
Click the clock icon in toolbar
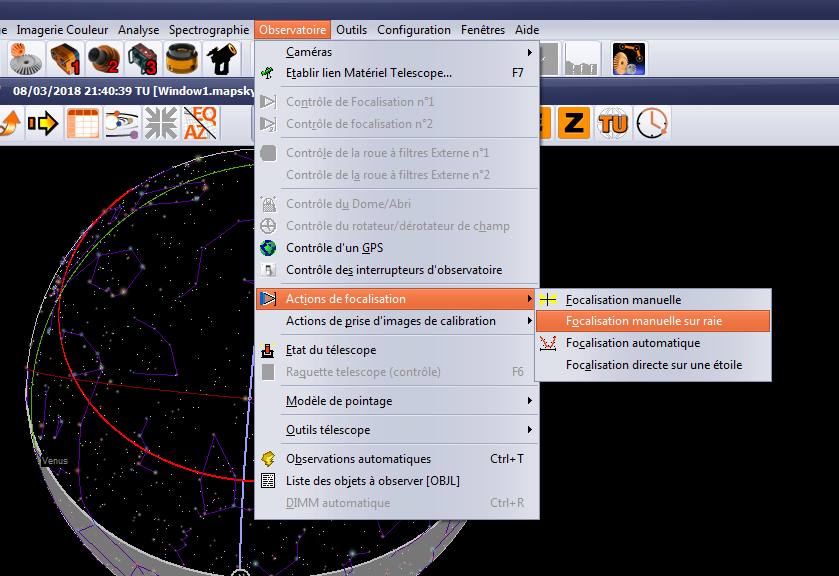point(652,123)
